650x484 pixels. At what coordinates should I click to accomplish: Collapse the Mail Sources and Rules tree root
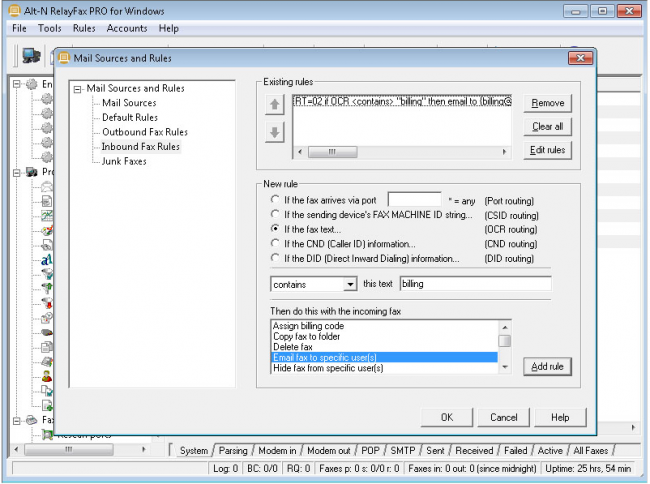pyautogui.click(x=78, y=89)
